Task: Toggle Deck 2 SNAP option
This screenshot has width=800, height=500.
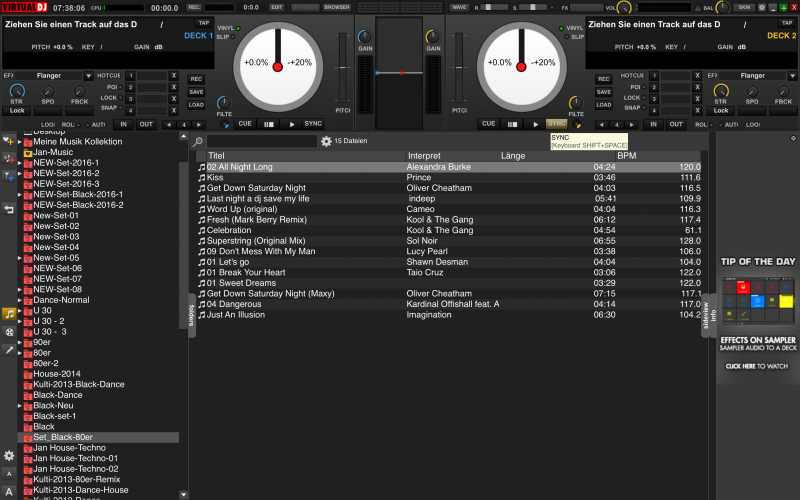Action: [634, 108]
